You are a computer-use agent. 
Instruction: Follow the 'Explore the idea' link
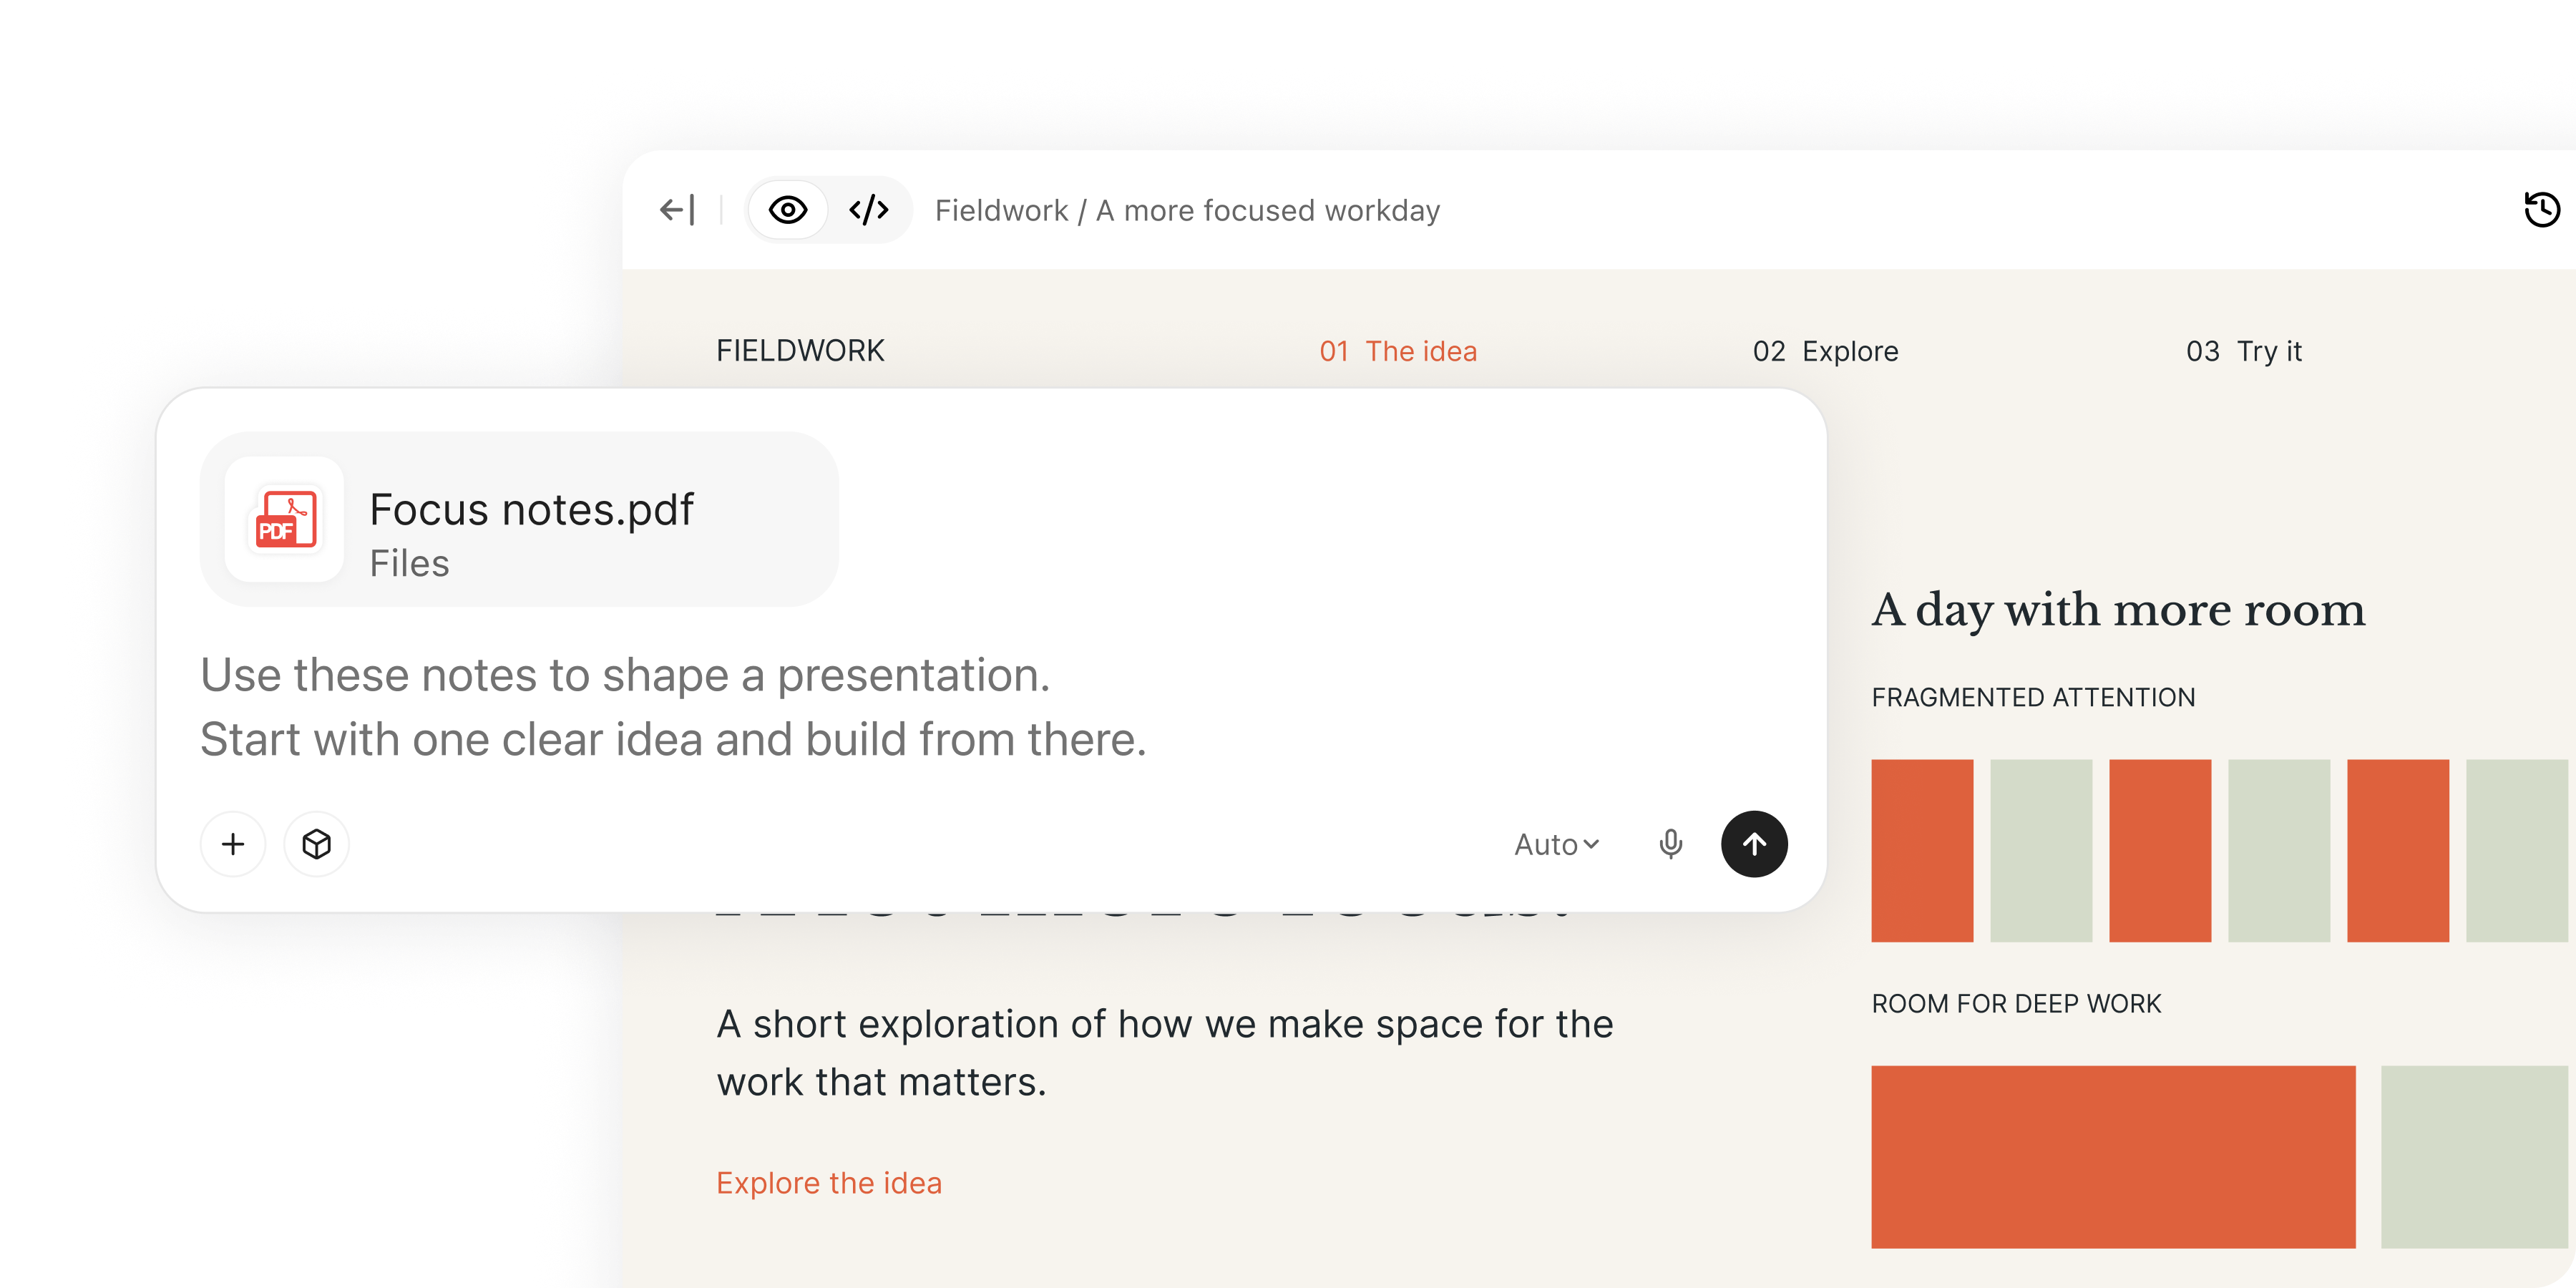[829, 1183]
